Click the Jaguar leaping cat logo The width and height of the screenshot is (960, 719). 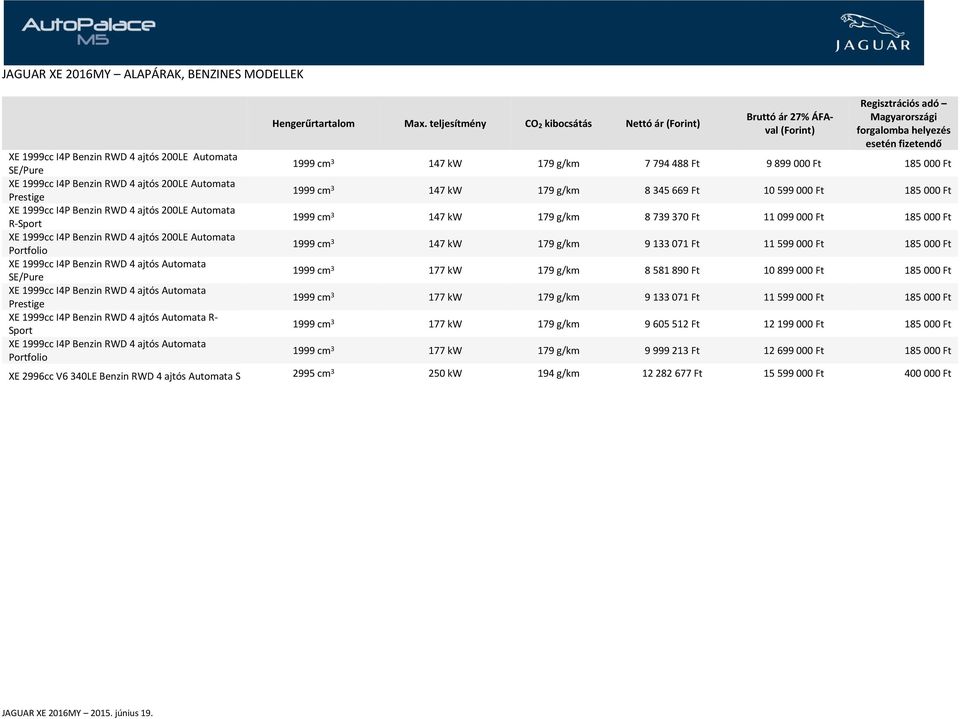coord(872,32)
